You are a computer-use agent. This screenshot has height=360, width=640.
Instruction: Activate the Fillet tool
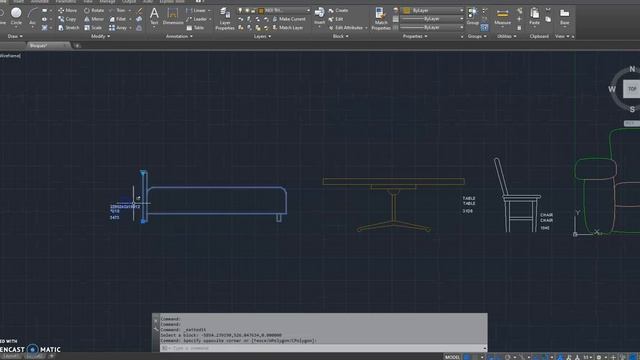(118, 19)
